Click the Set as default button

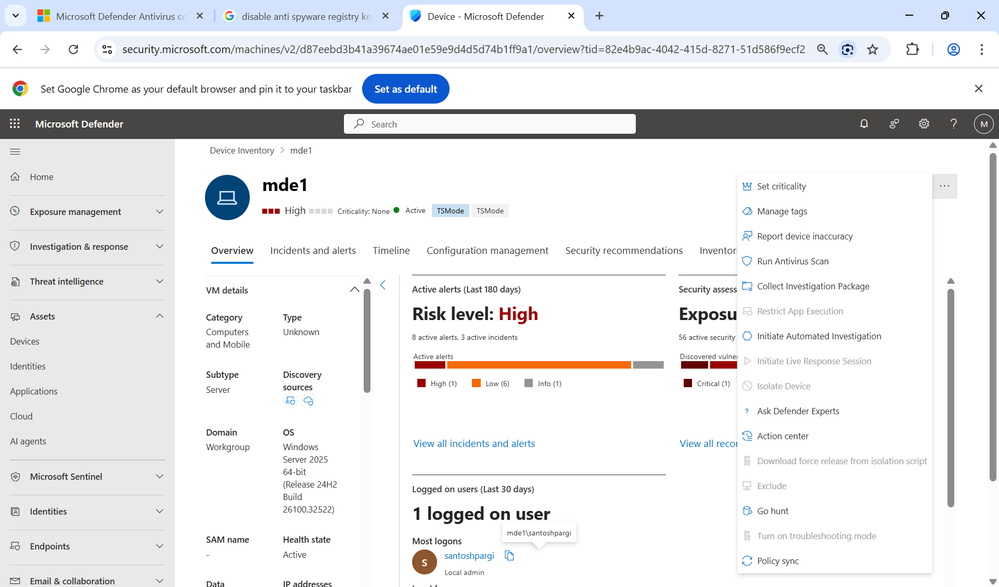click(x=405, y=88)
